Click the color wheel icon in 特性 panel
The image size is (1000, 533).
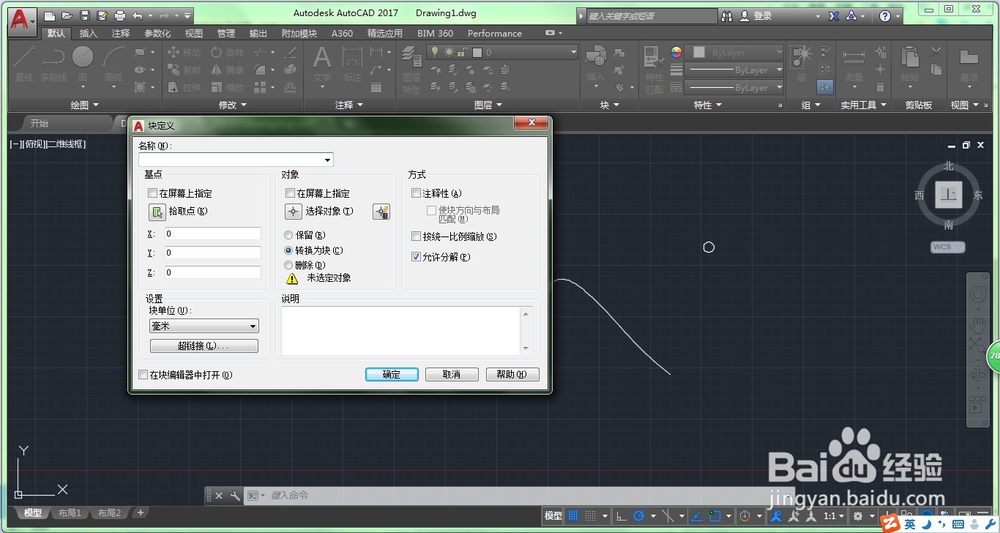676,52
